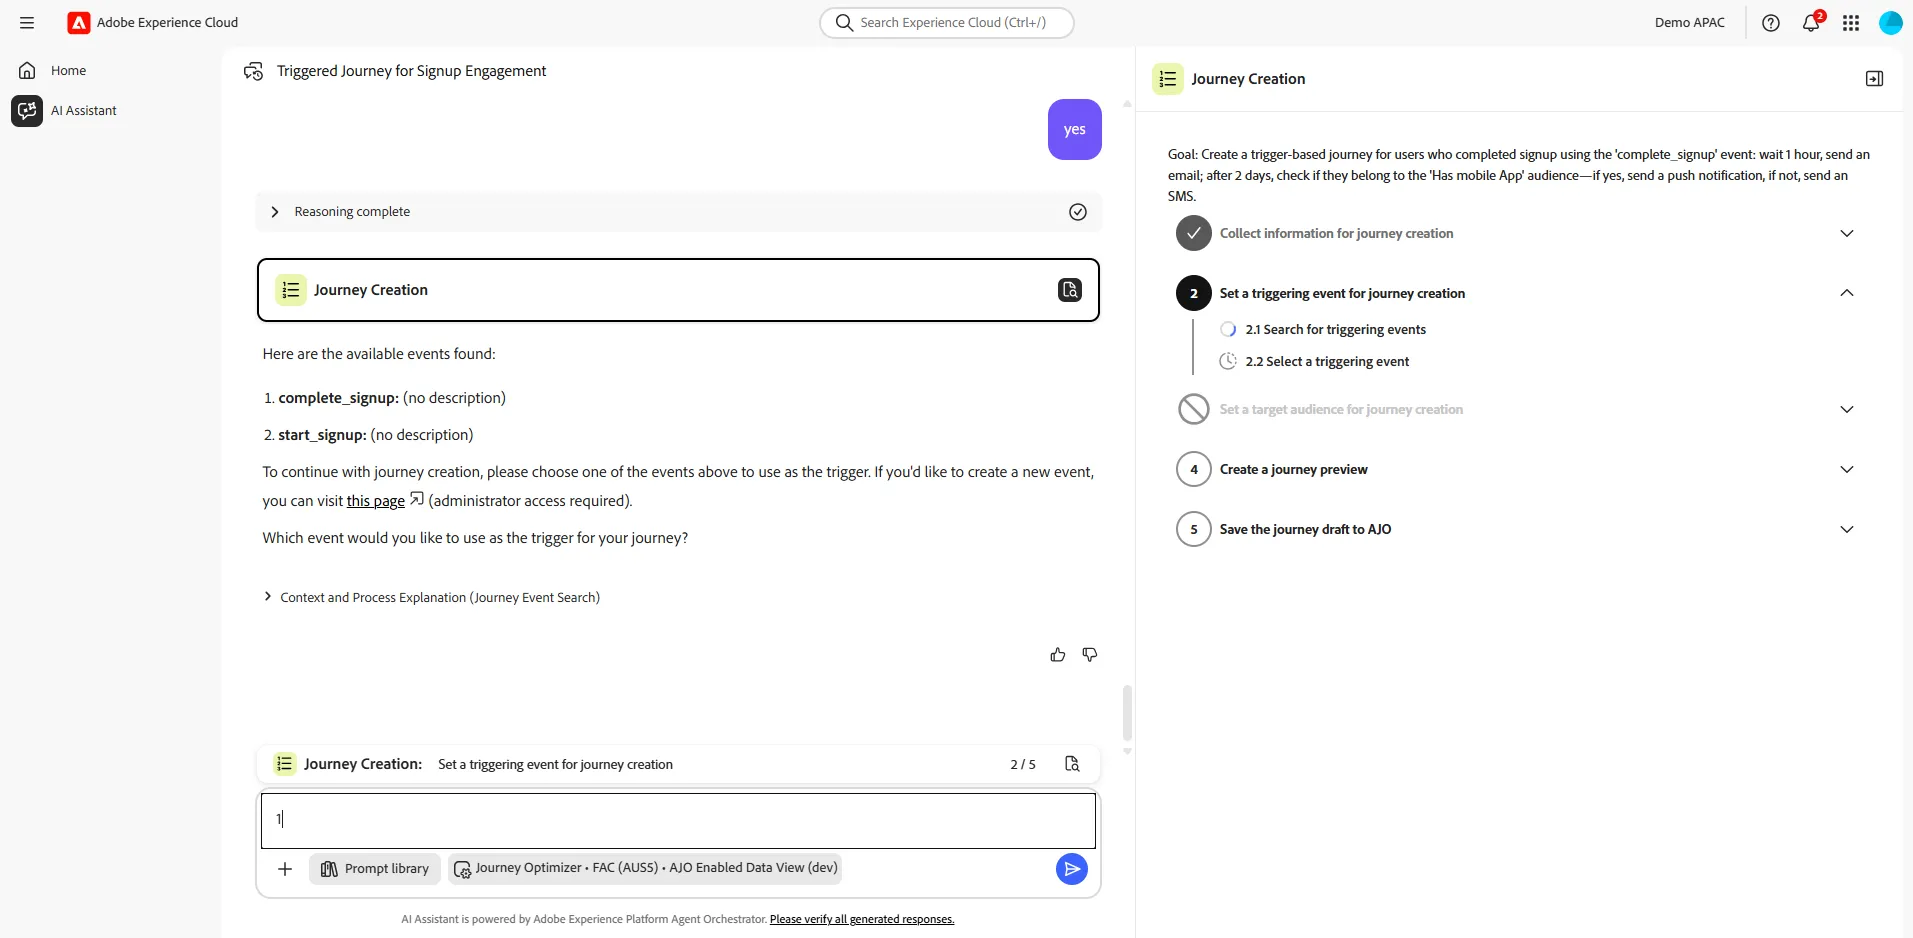Open the Help question mark icon
This screenshot has width=1913, height=938.
tap(1771, 23)
